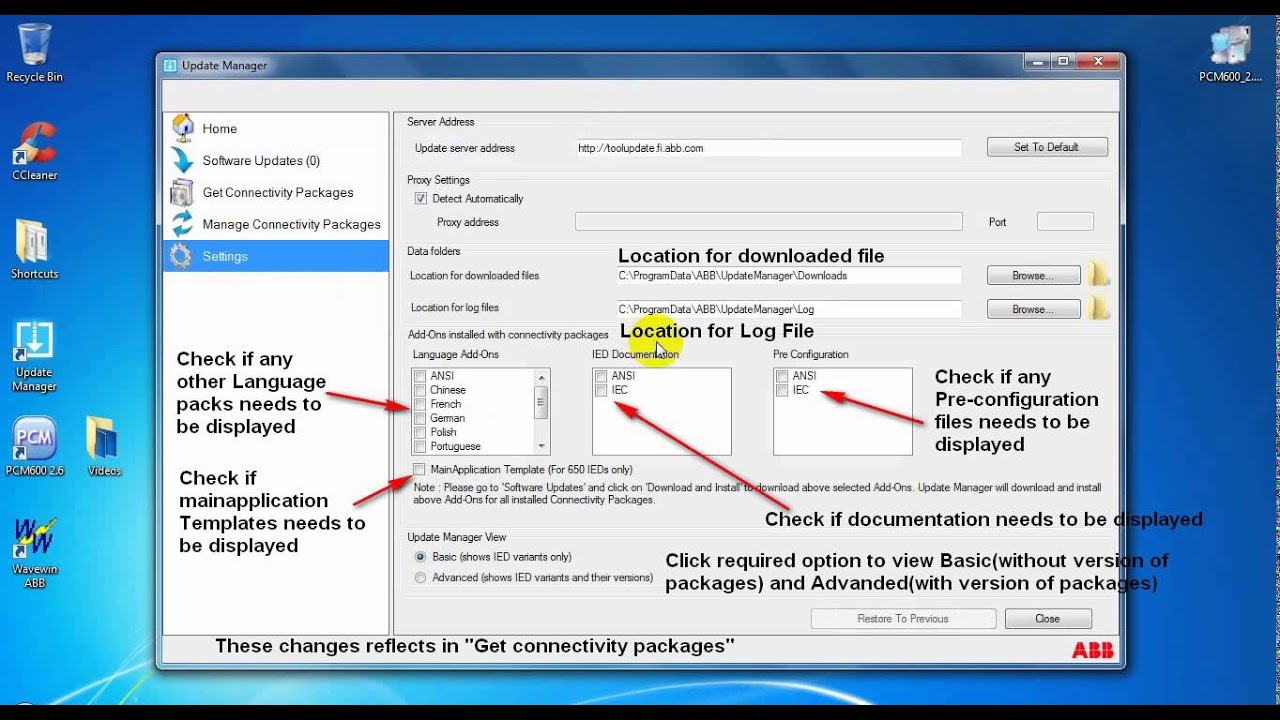Check ANSI under Pre Configuration

(782, 376)
